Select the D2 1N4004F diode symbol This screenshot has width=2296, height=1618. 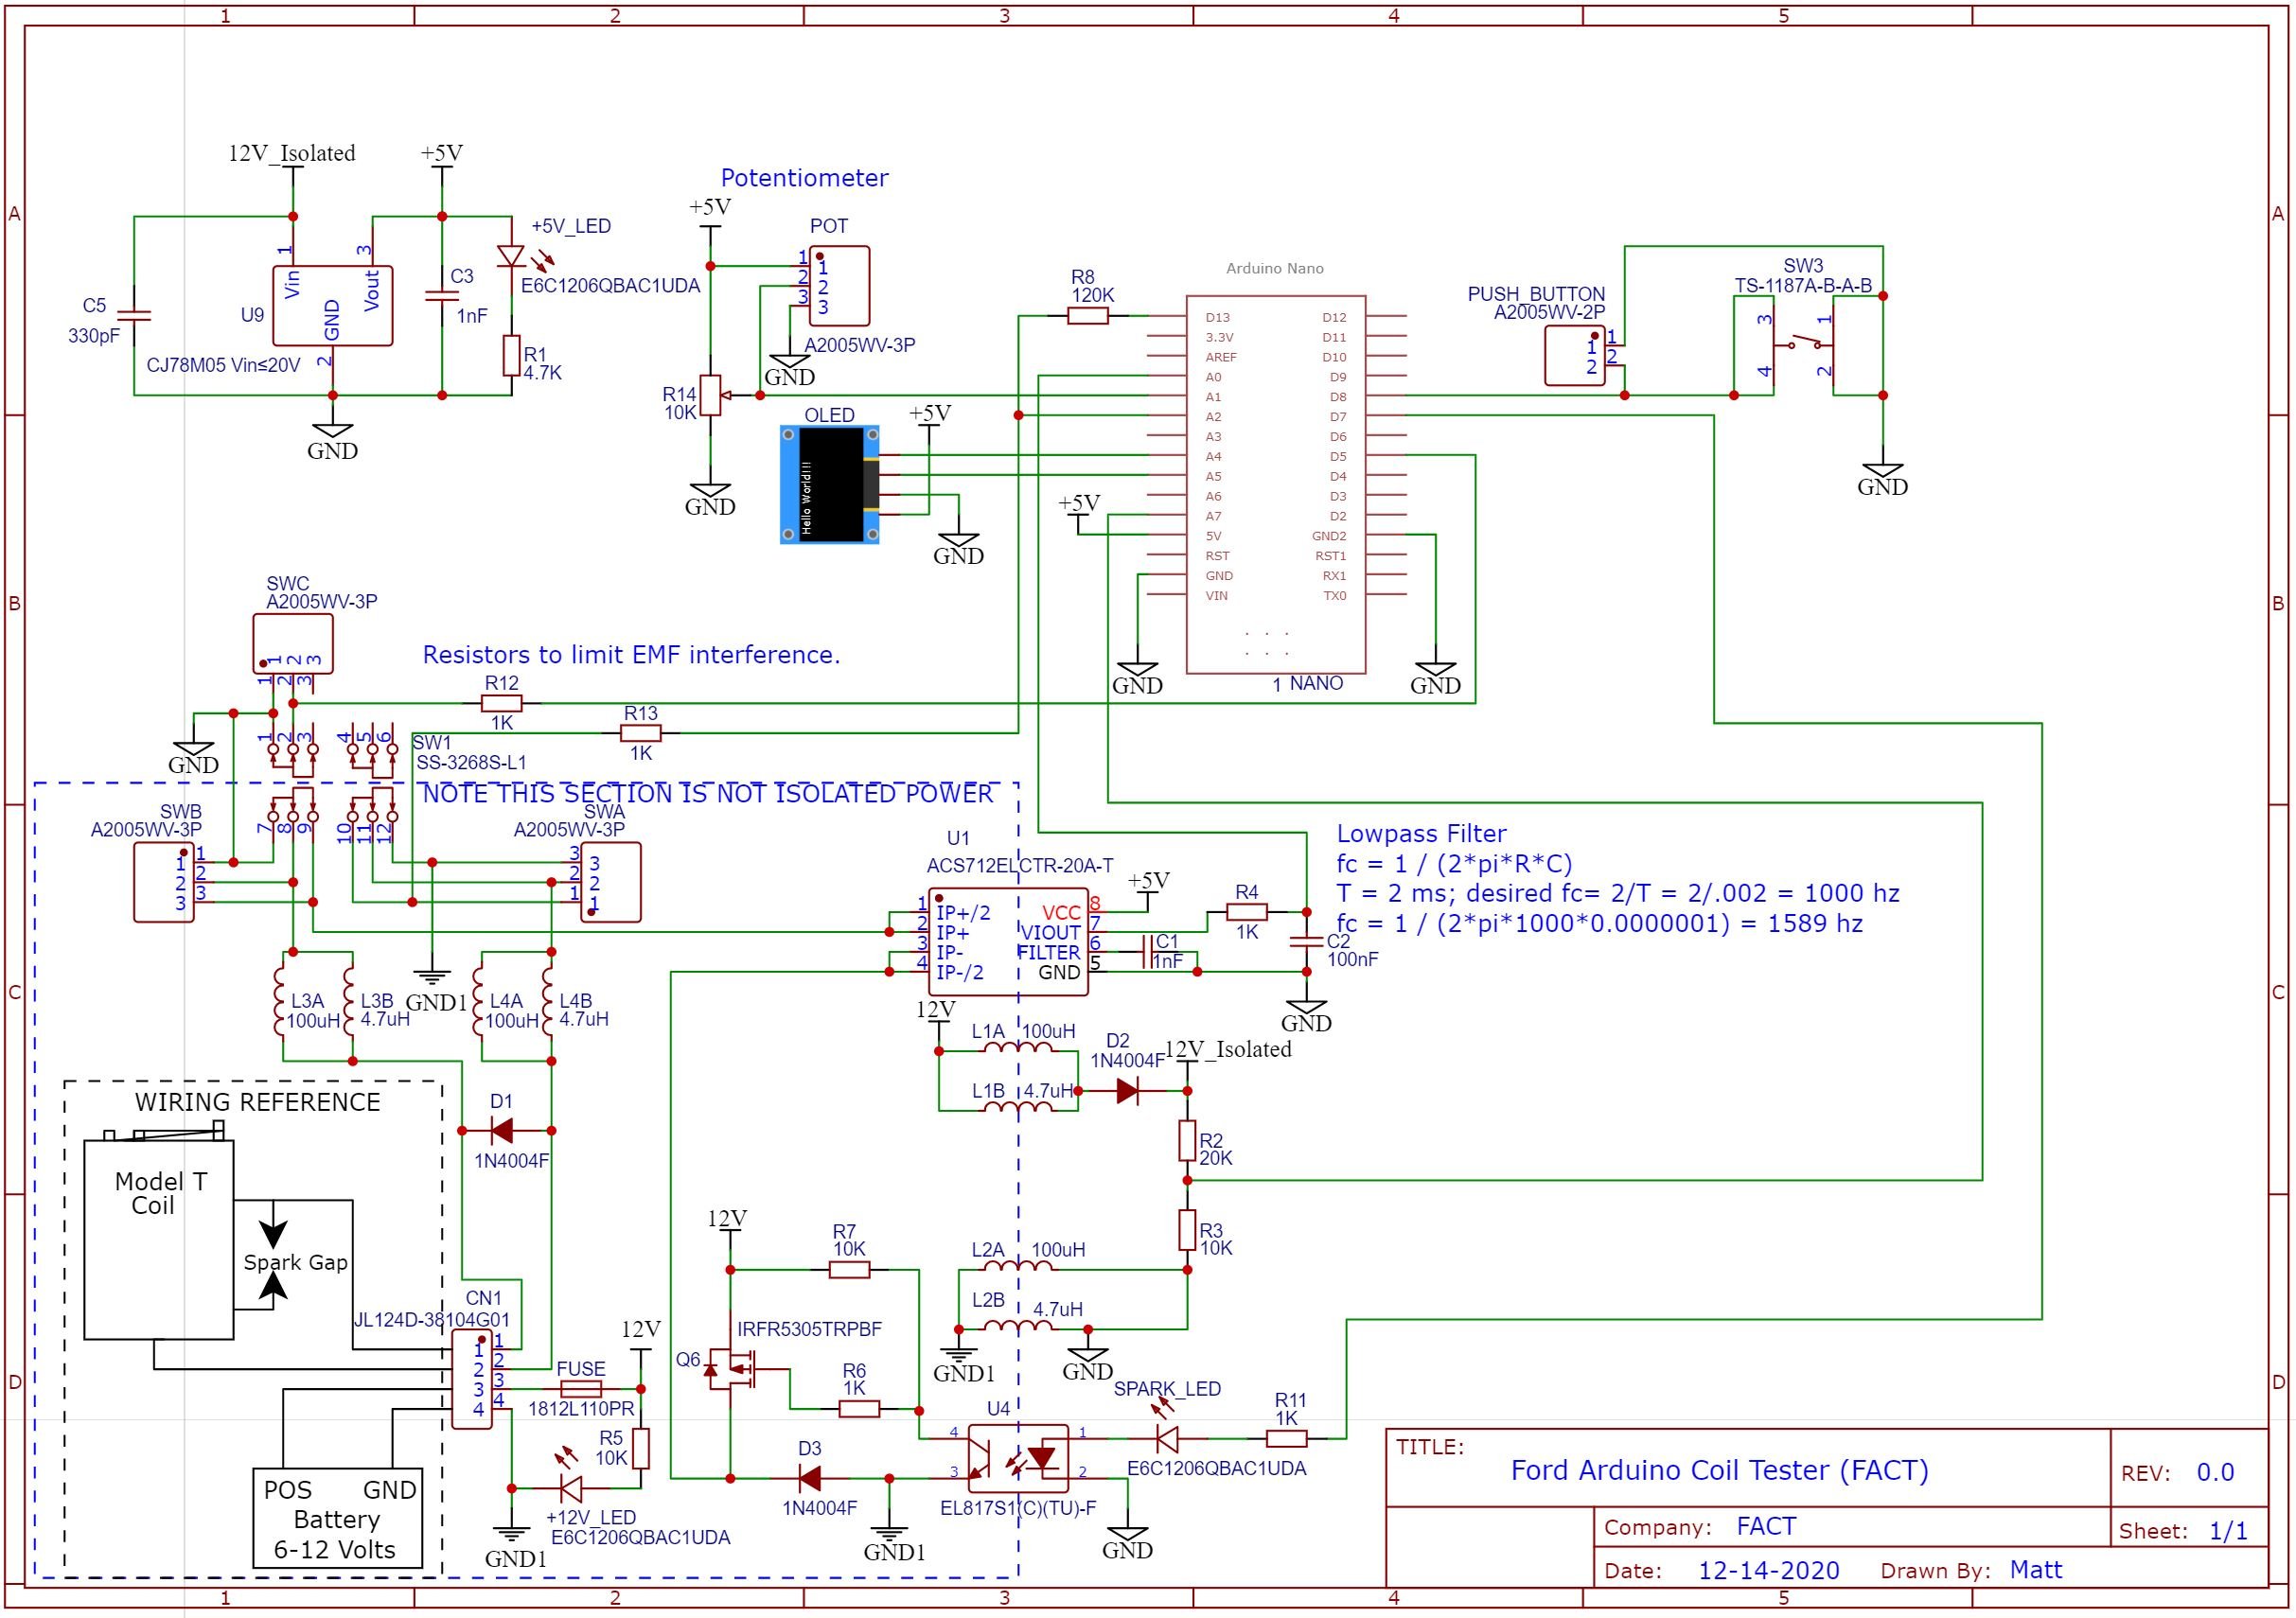point(1127,1091)
